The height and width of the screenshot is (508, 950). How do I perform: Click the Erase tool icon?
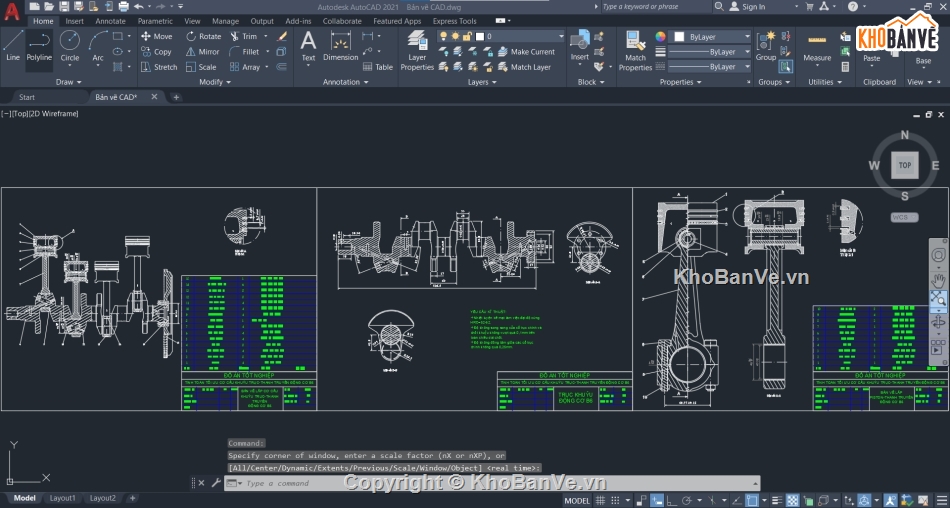point(282,36)
